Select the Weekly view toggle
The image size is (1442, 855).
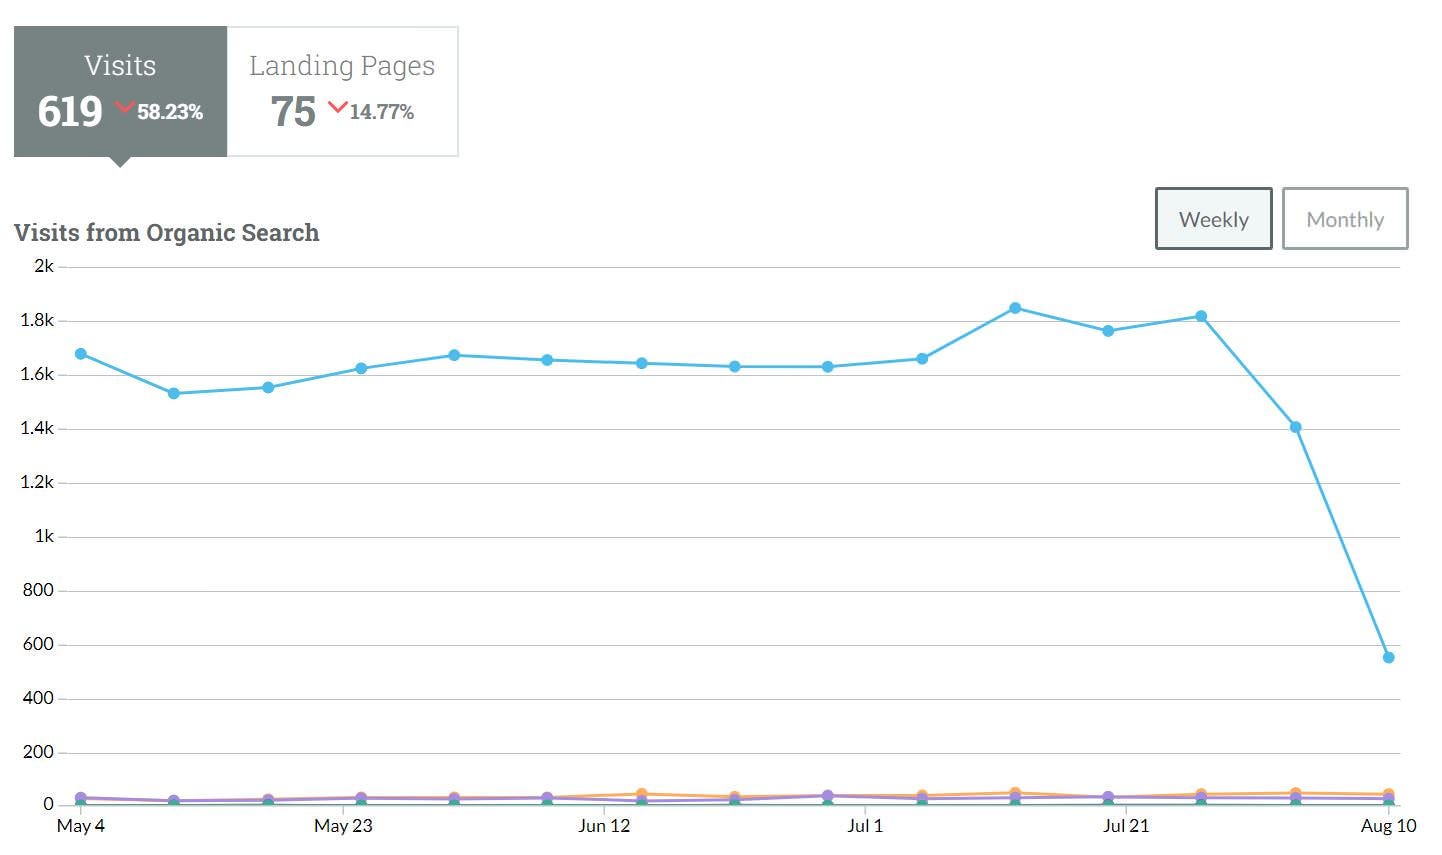pyautogui.click(x=1213, y=219)
